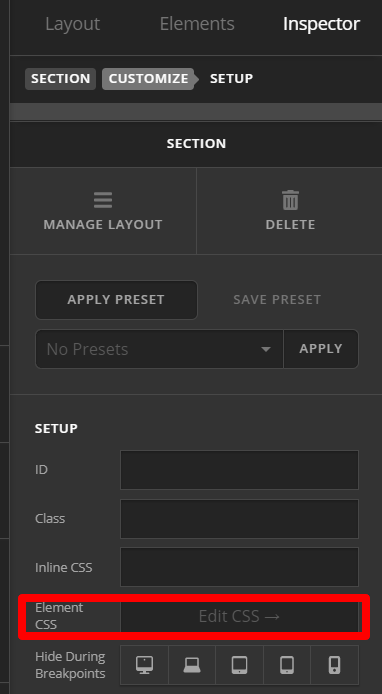Select the Inspector tab
This screenshot has width=382, height=694.
point(321,24)
